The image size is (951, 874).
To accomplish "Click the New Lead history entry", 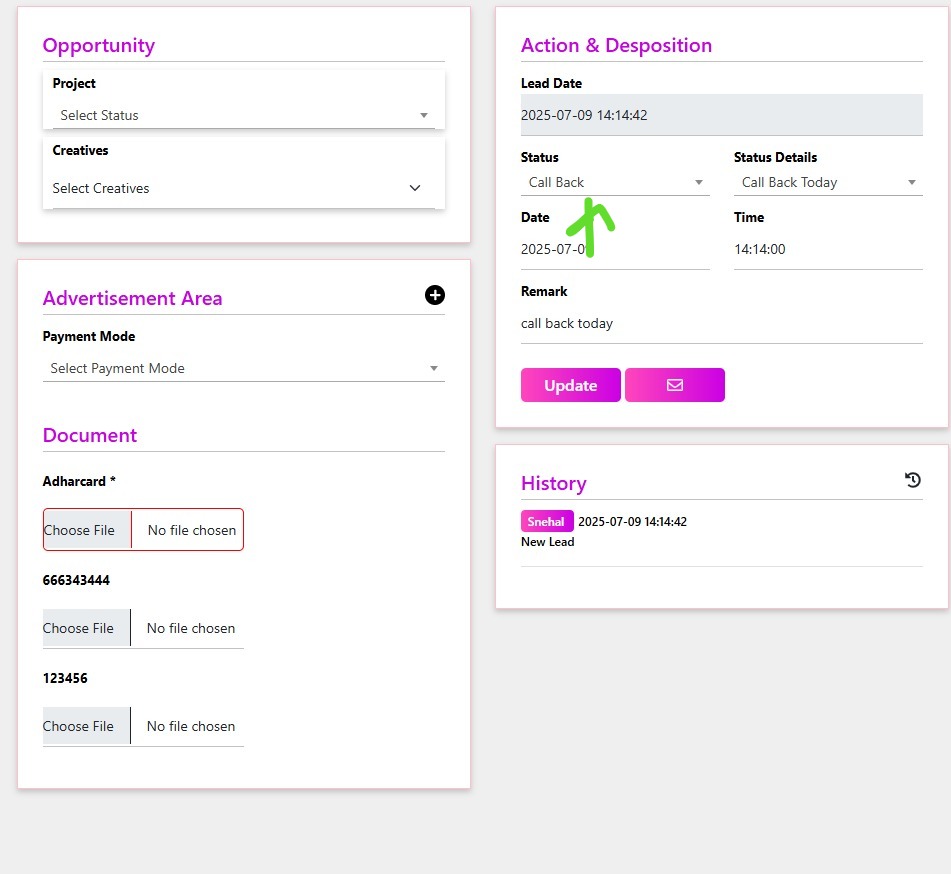I will coord(548,542).
